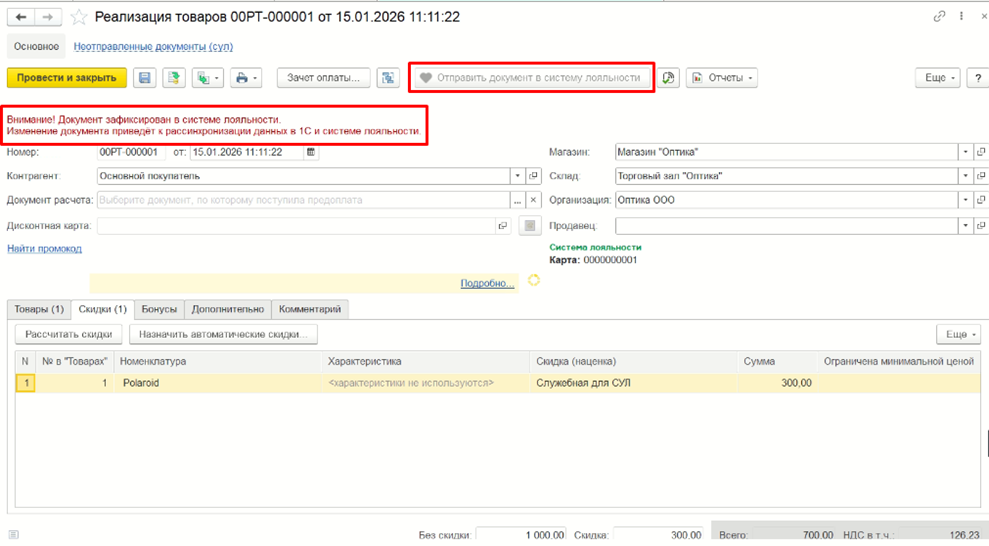
Task: Add document to favorites with star icon
Action: (79, 17)
